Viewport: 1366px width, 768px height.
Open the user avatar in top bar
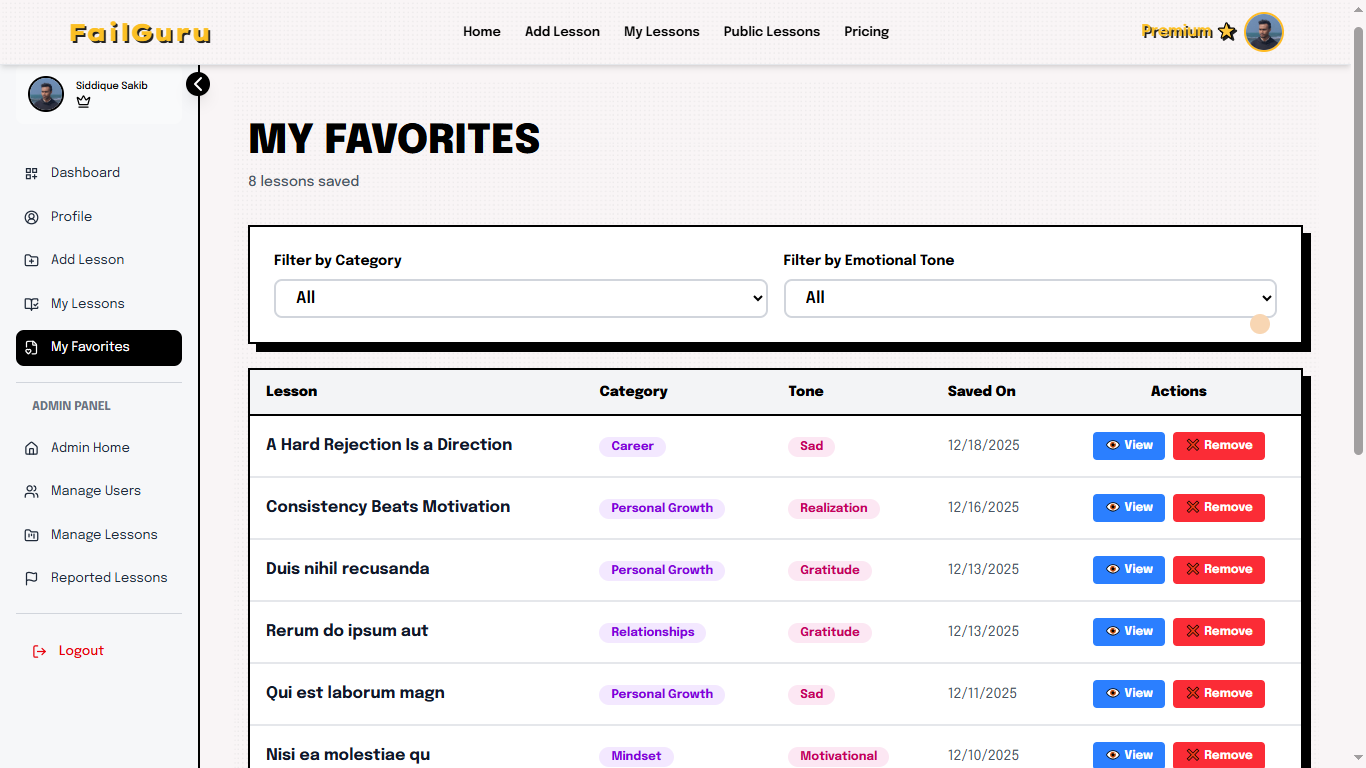(x=1264, y=32)
